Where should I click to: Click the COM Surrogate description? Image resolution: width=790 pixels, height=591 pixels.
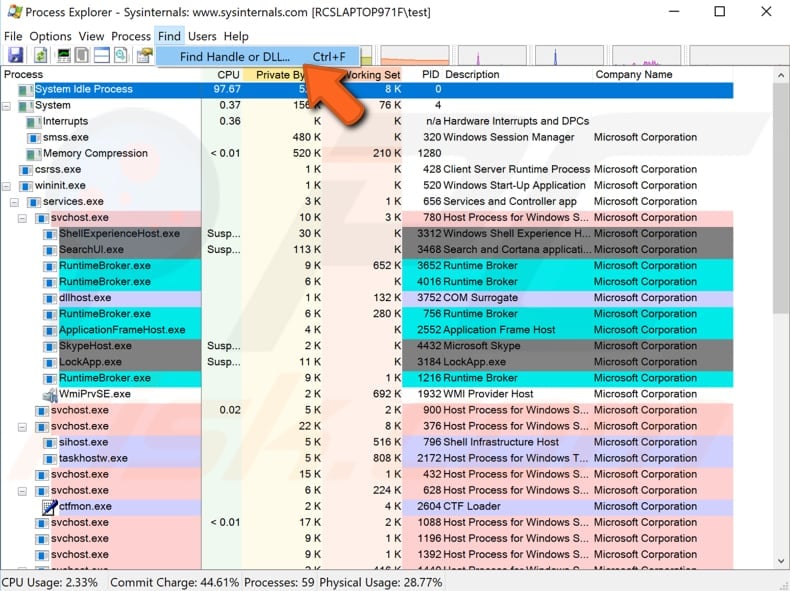click(480, 298)
